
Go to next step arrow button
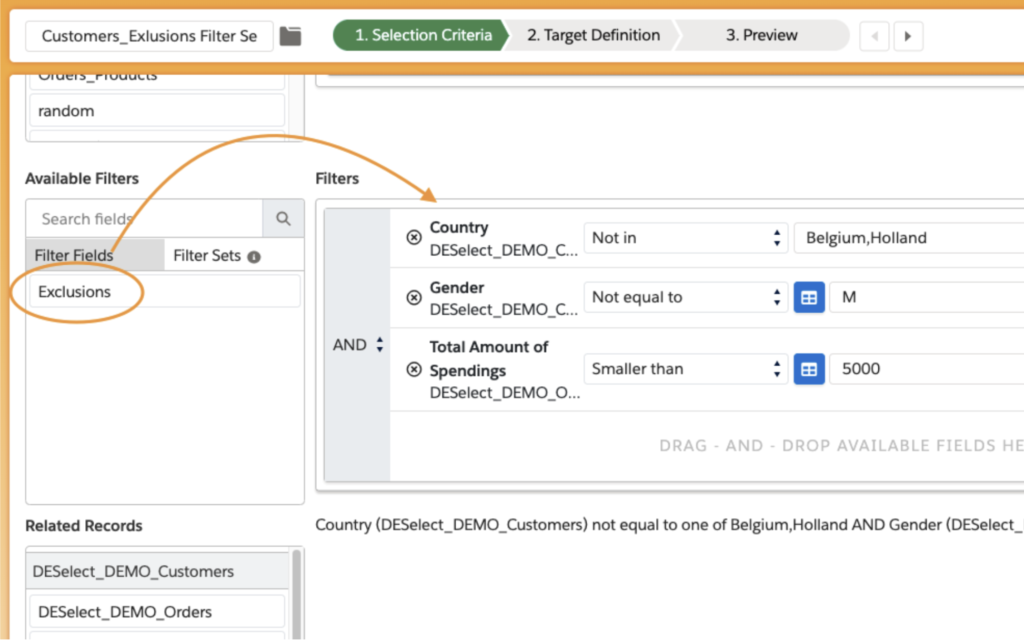tap(907, 36)
